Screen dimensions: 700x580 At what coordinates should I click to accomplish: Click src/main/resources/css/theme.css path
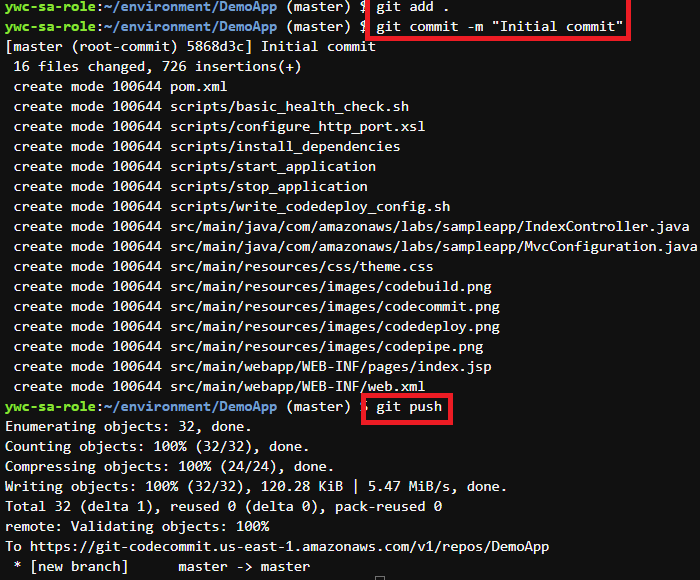tap(301, 267)
